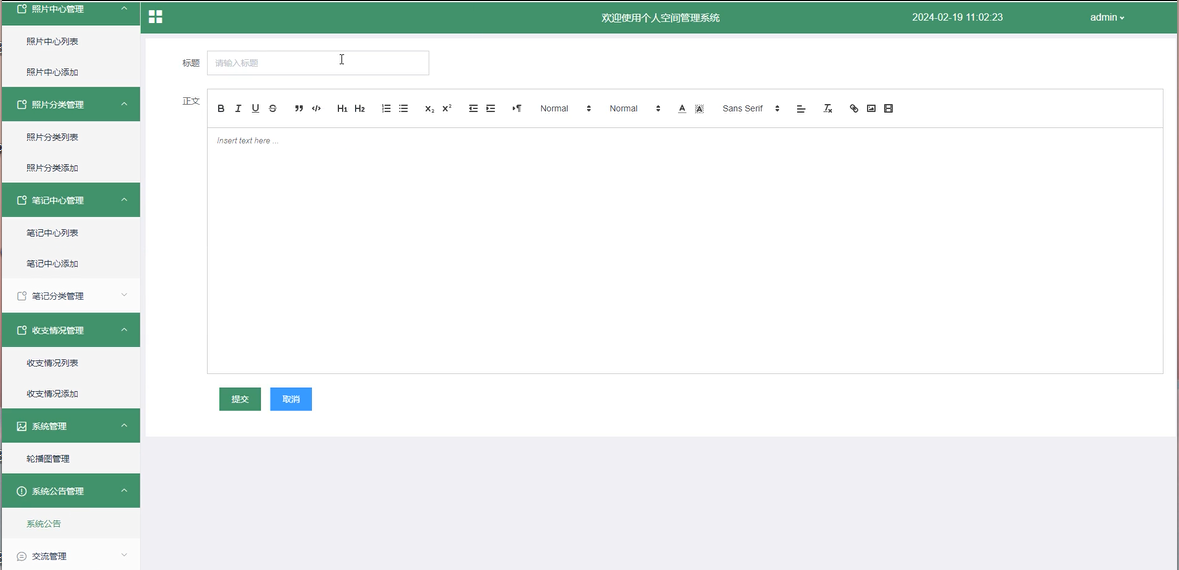Apply Heading 2 with the H2 icon
The height and width of the screenshot is (570, 1179).
point(359,109)
